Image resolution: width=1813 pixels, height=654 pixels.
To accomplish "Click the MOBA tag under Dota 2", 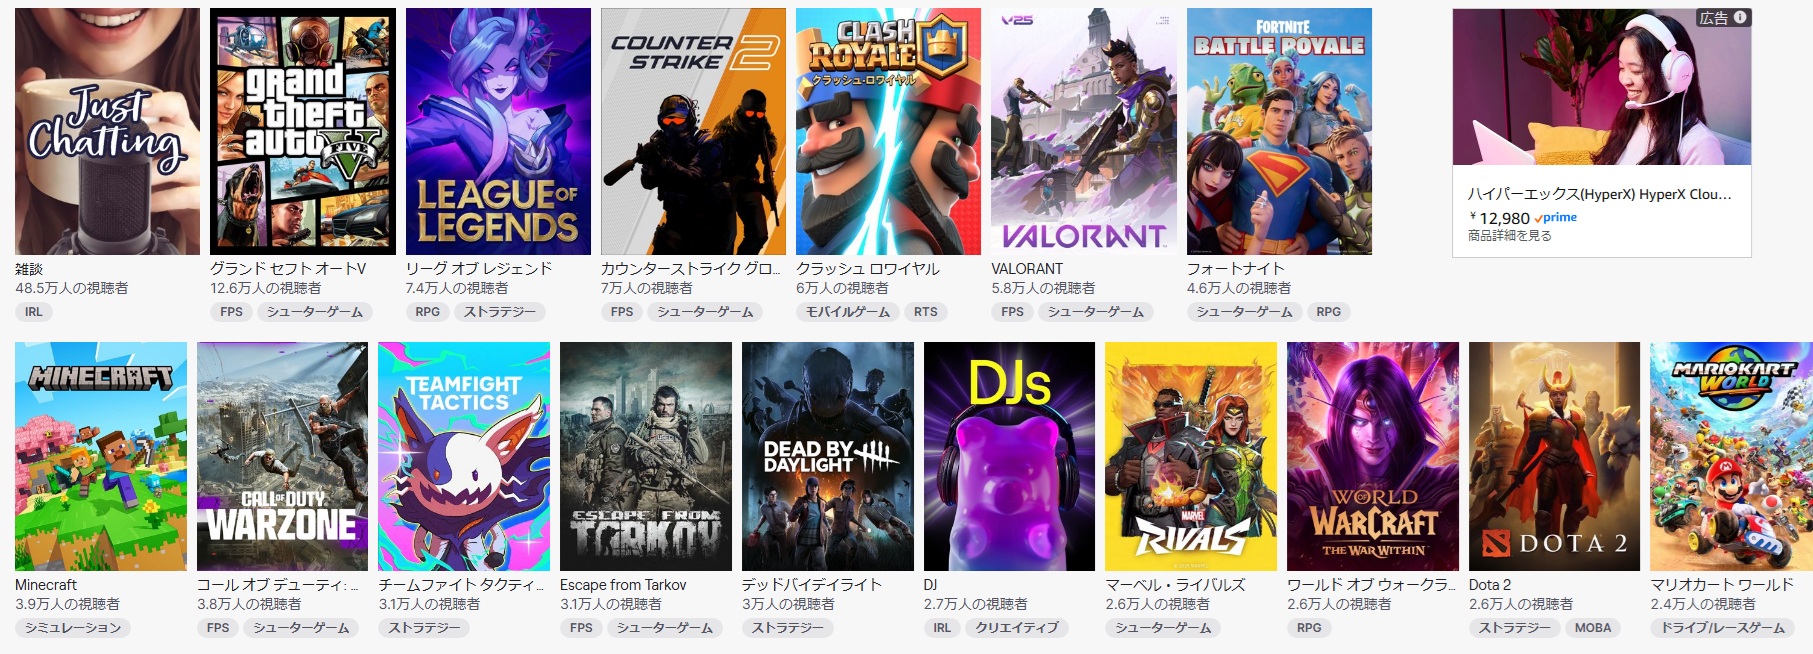I will [1593, 628].
